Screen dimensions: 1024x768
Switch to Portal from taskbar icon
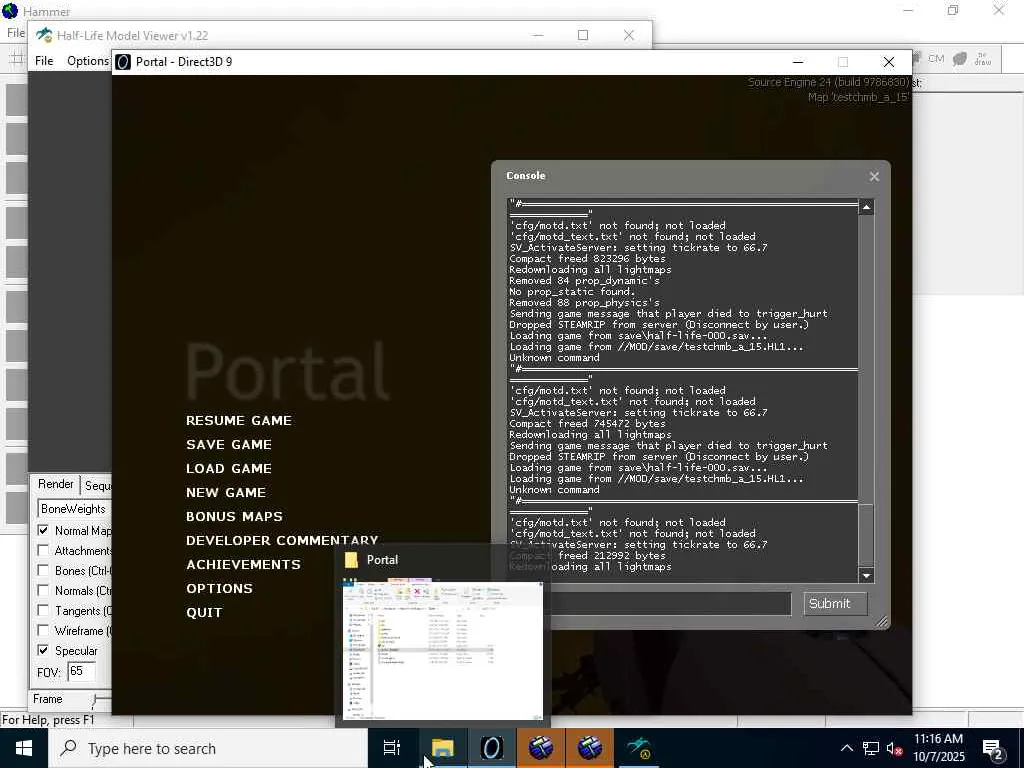click(492, 748)
